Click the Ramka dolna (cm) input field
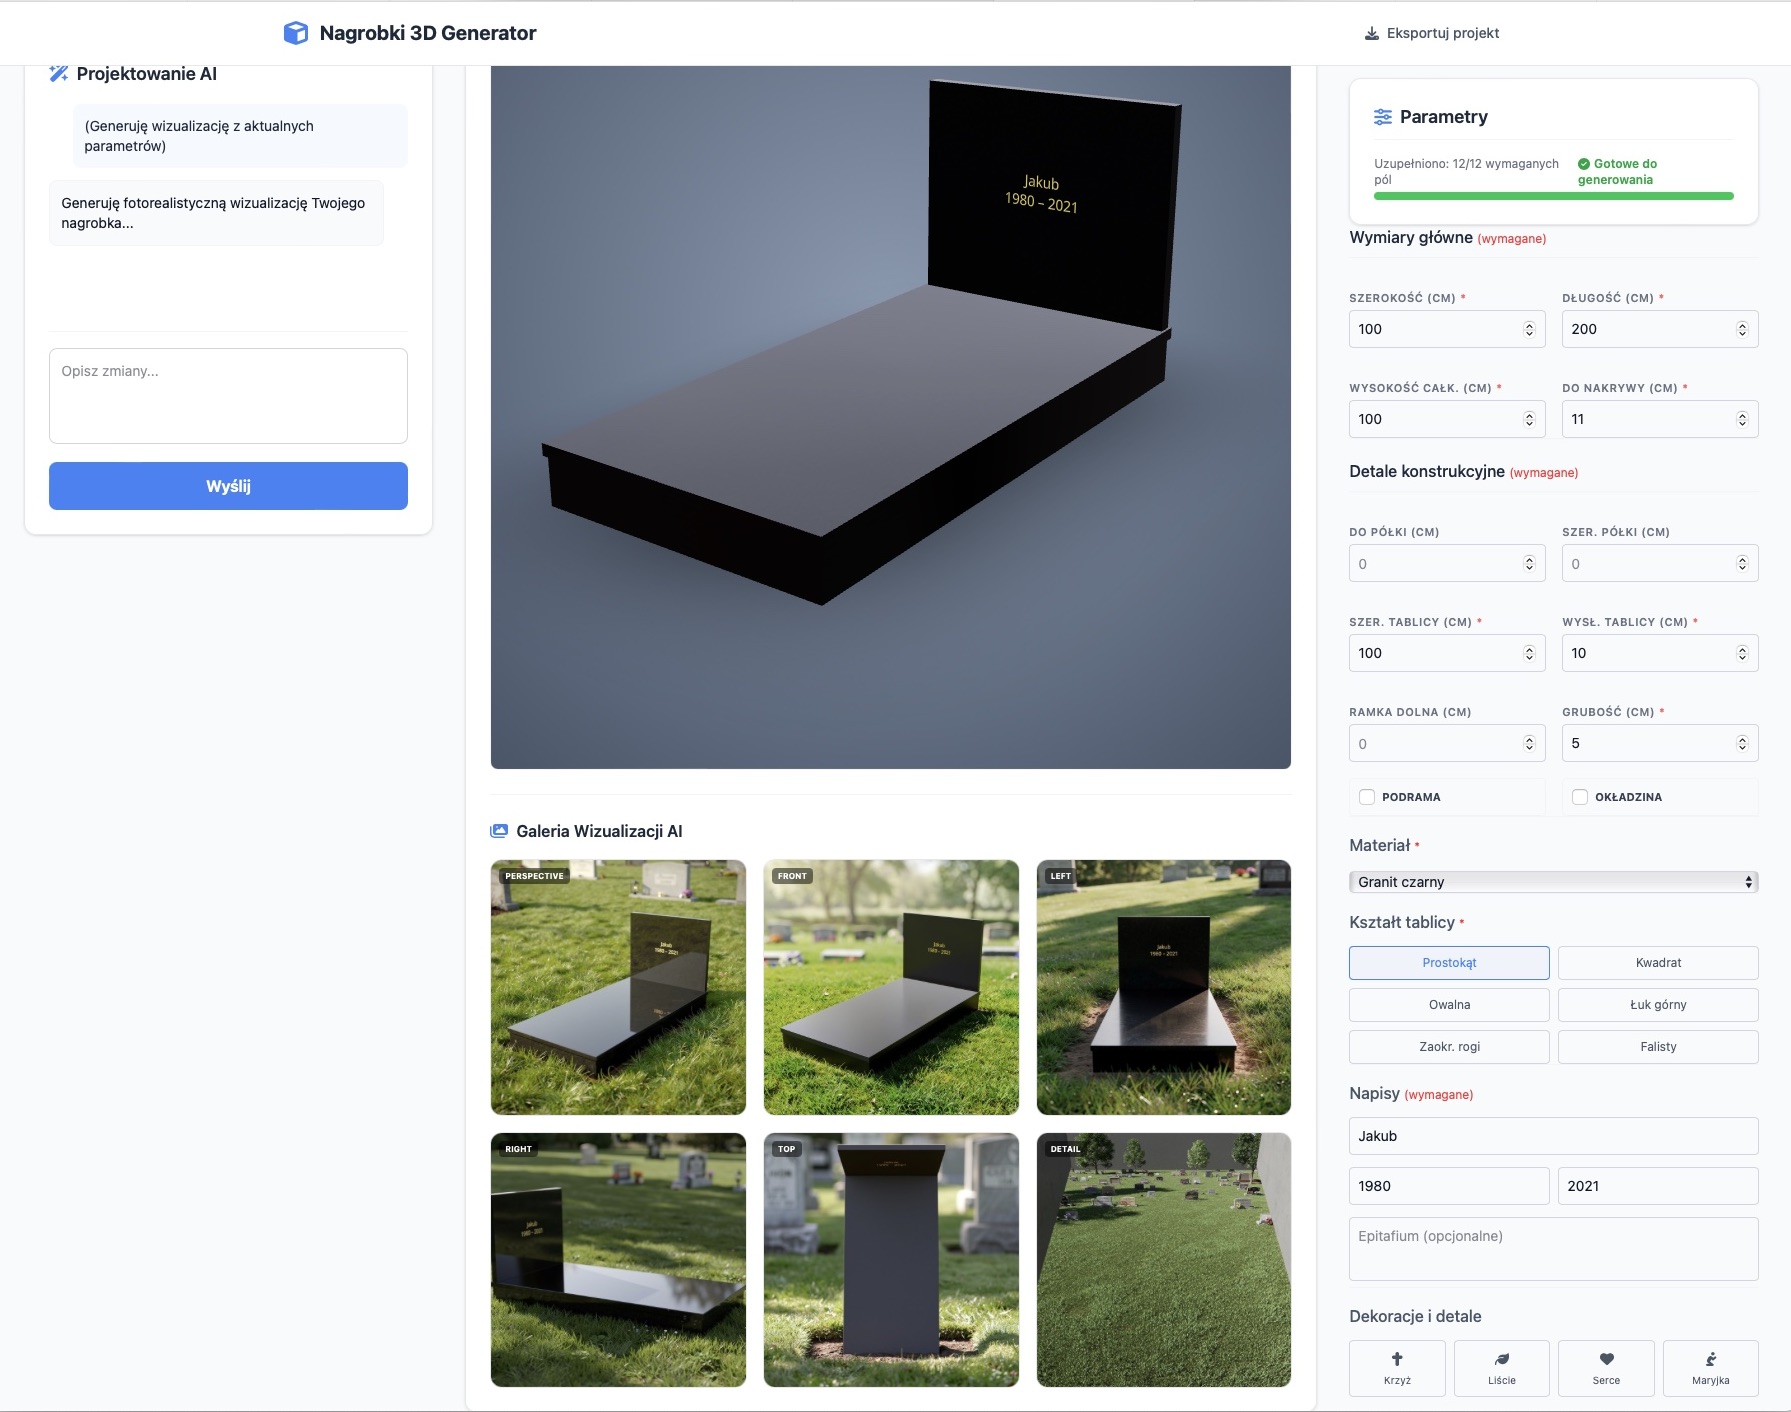Viewport: 1791px width, 1412px height. point(1447,744)
